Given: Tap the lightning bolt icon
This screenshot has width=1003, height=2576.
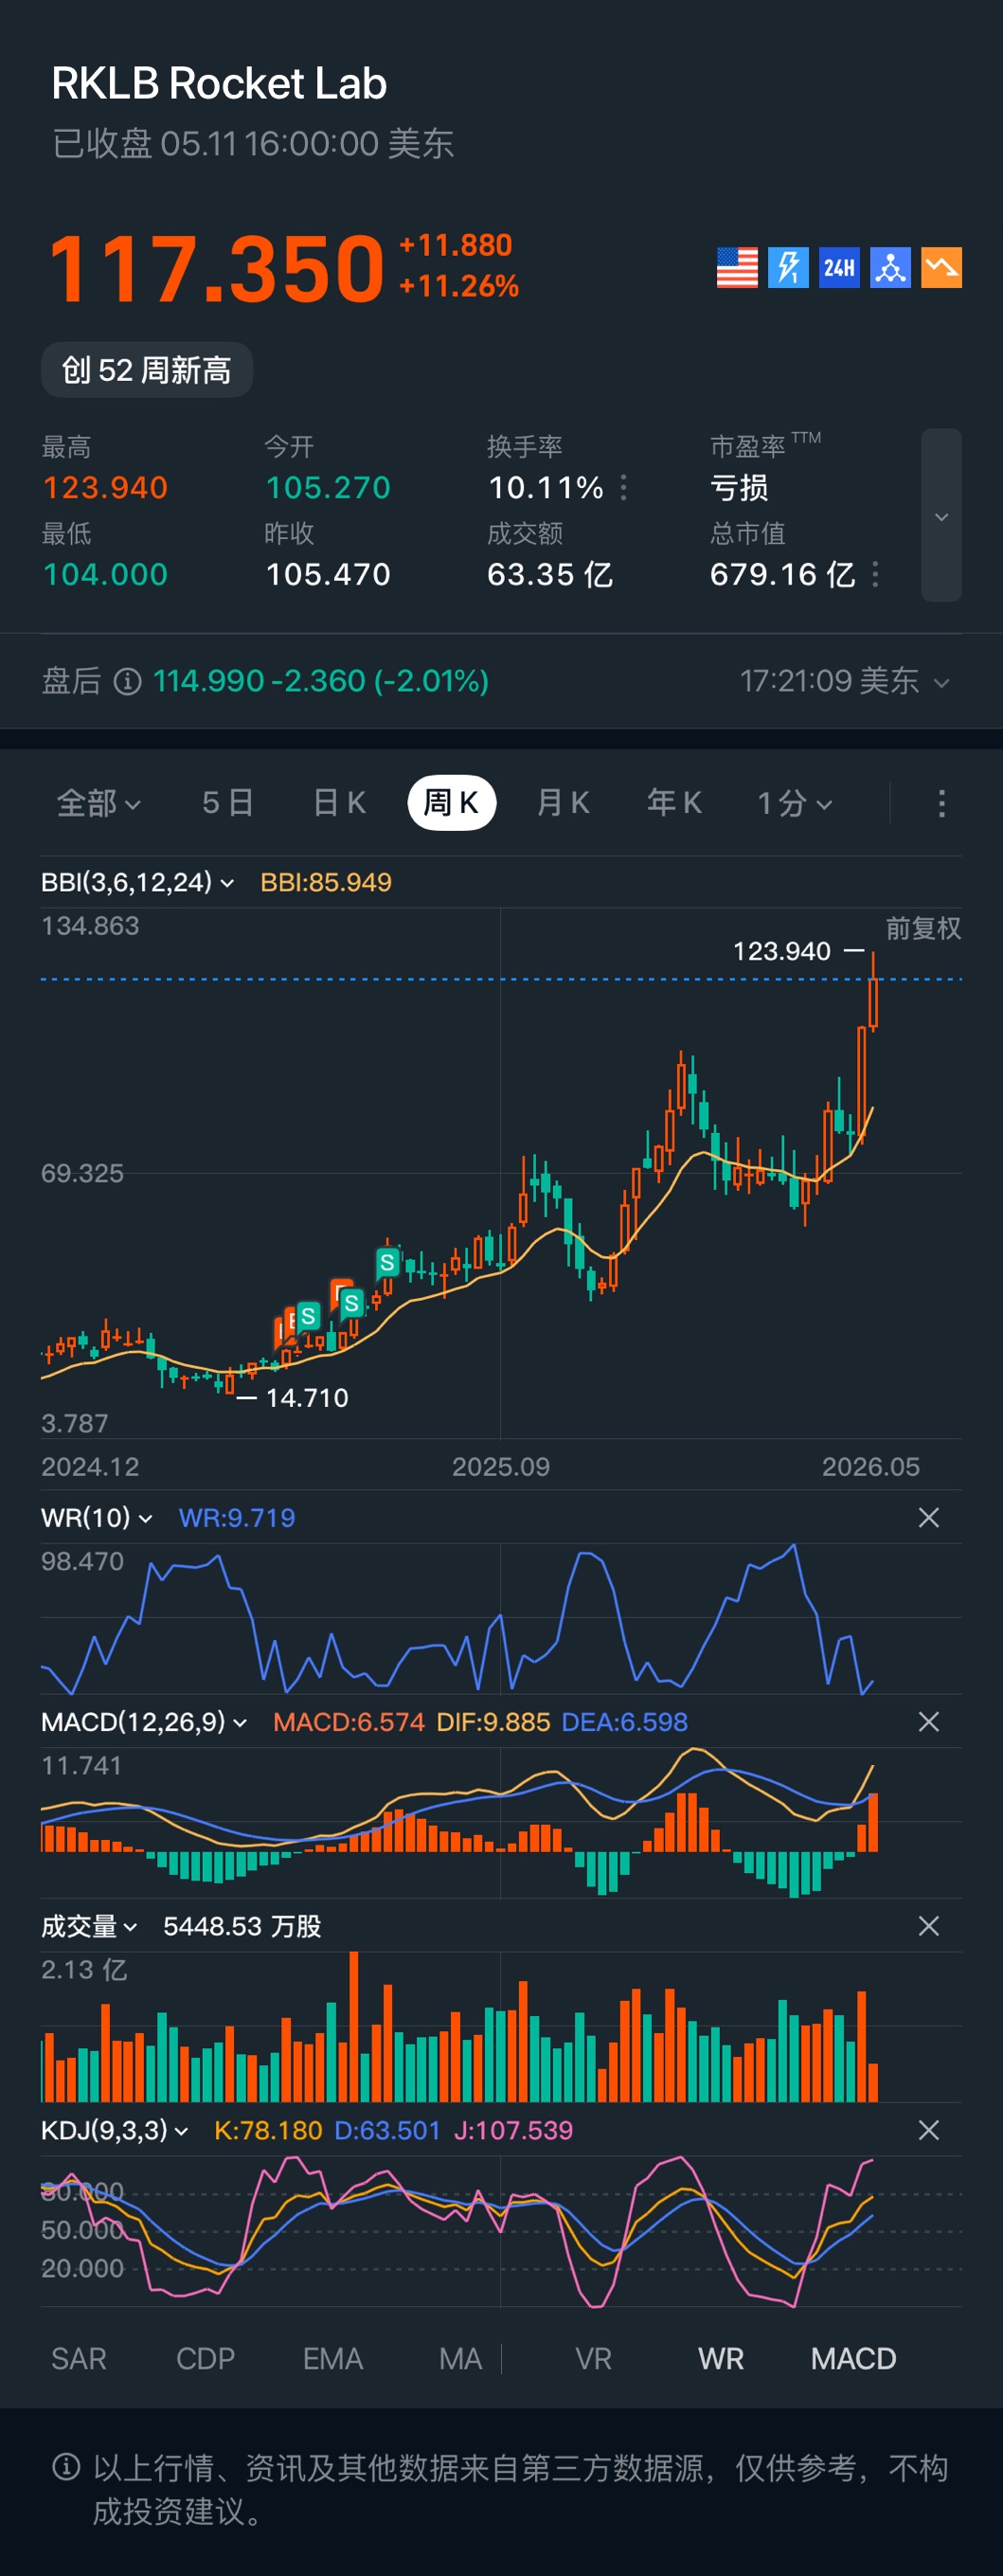Looking at the screenshot, I should pos(788,267).
